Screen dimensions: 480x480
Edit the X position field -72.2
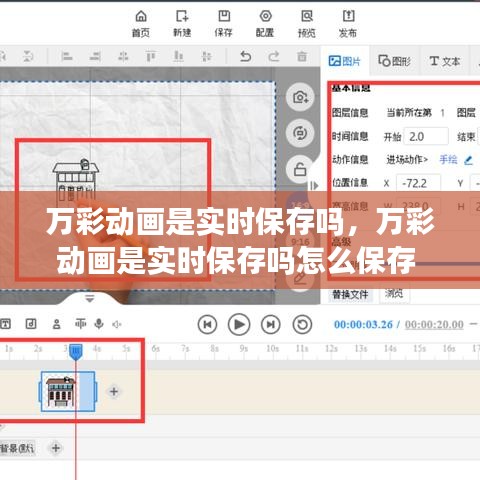point(418,183)
